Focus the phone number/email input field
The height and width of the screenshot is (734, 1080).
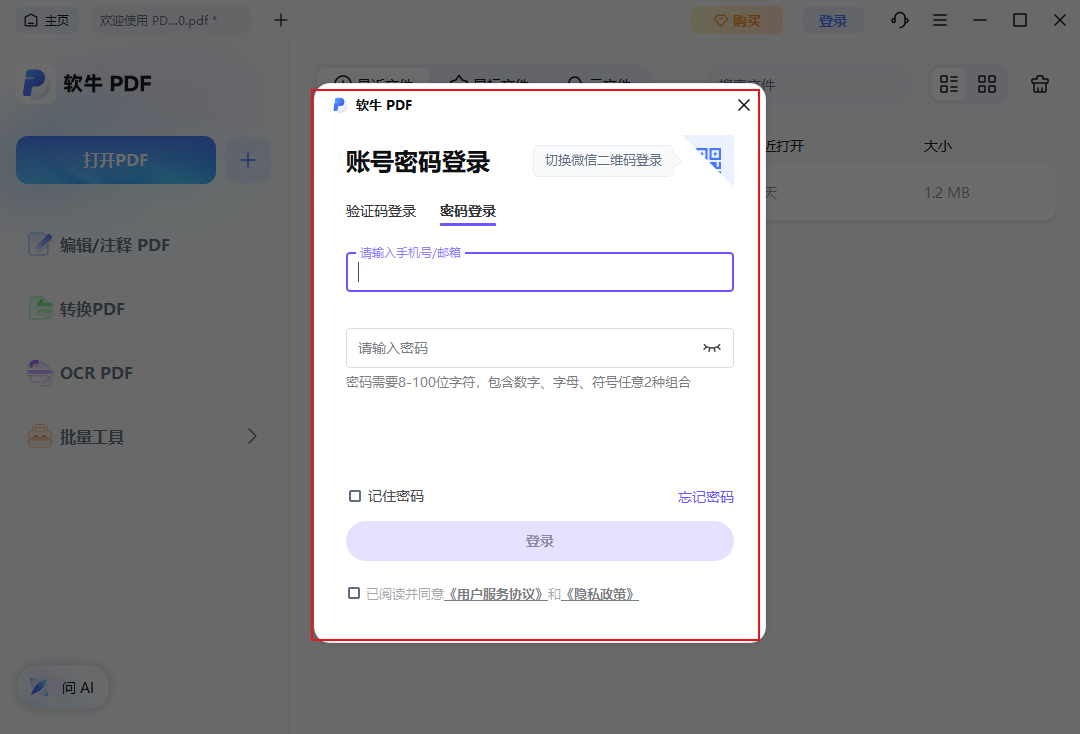coord(539,272)
